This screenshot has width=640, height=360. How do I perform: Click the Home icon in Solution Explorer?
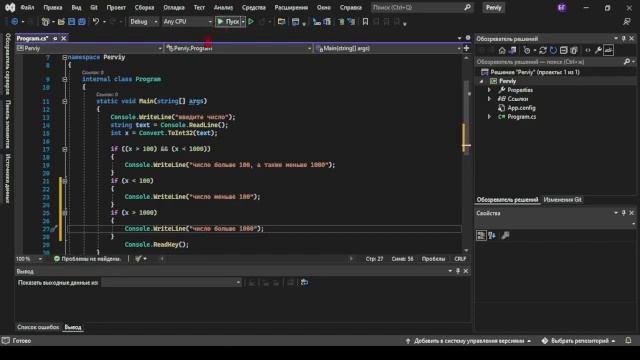(502, 50)
